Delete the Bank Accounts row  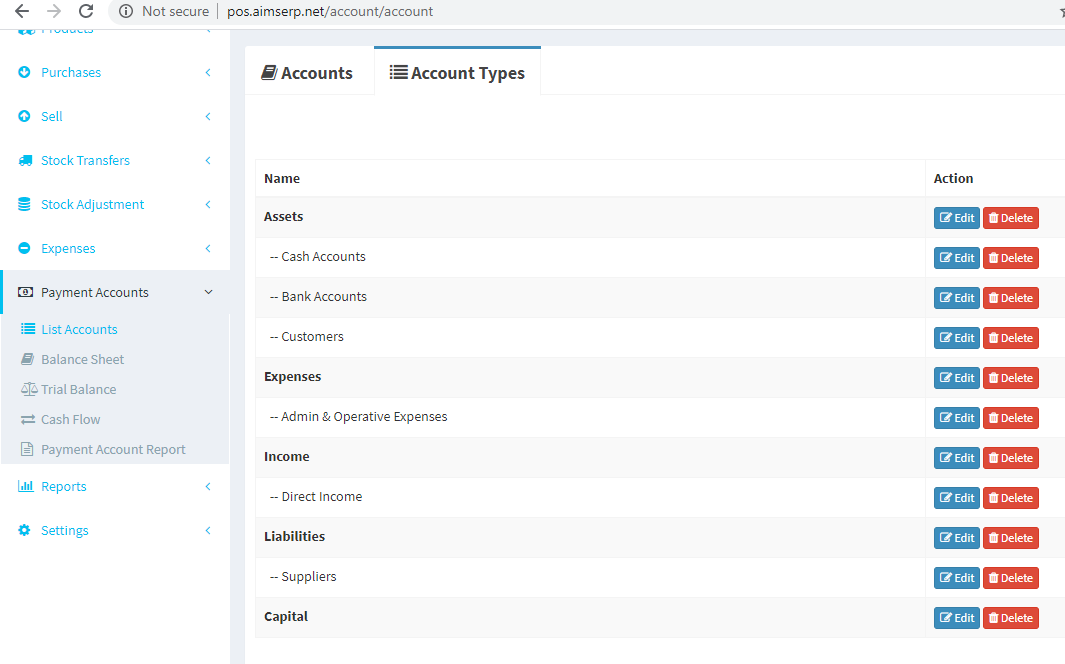coord(1011,298)
